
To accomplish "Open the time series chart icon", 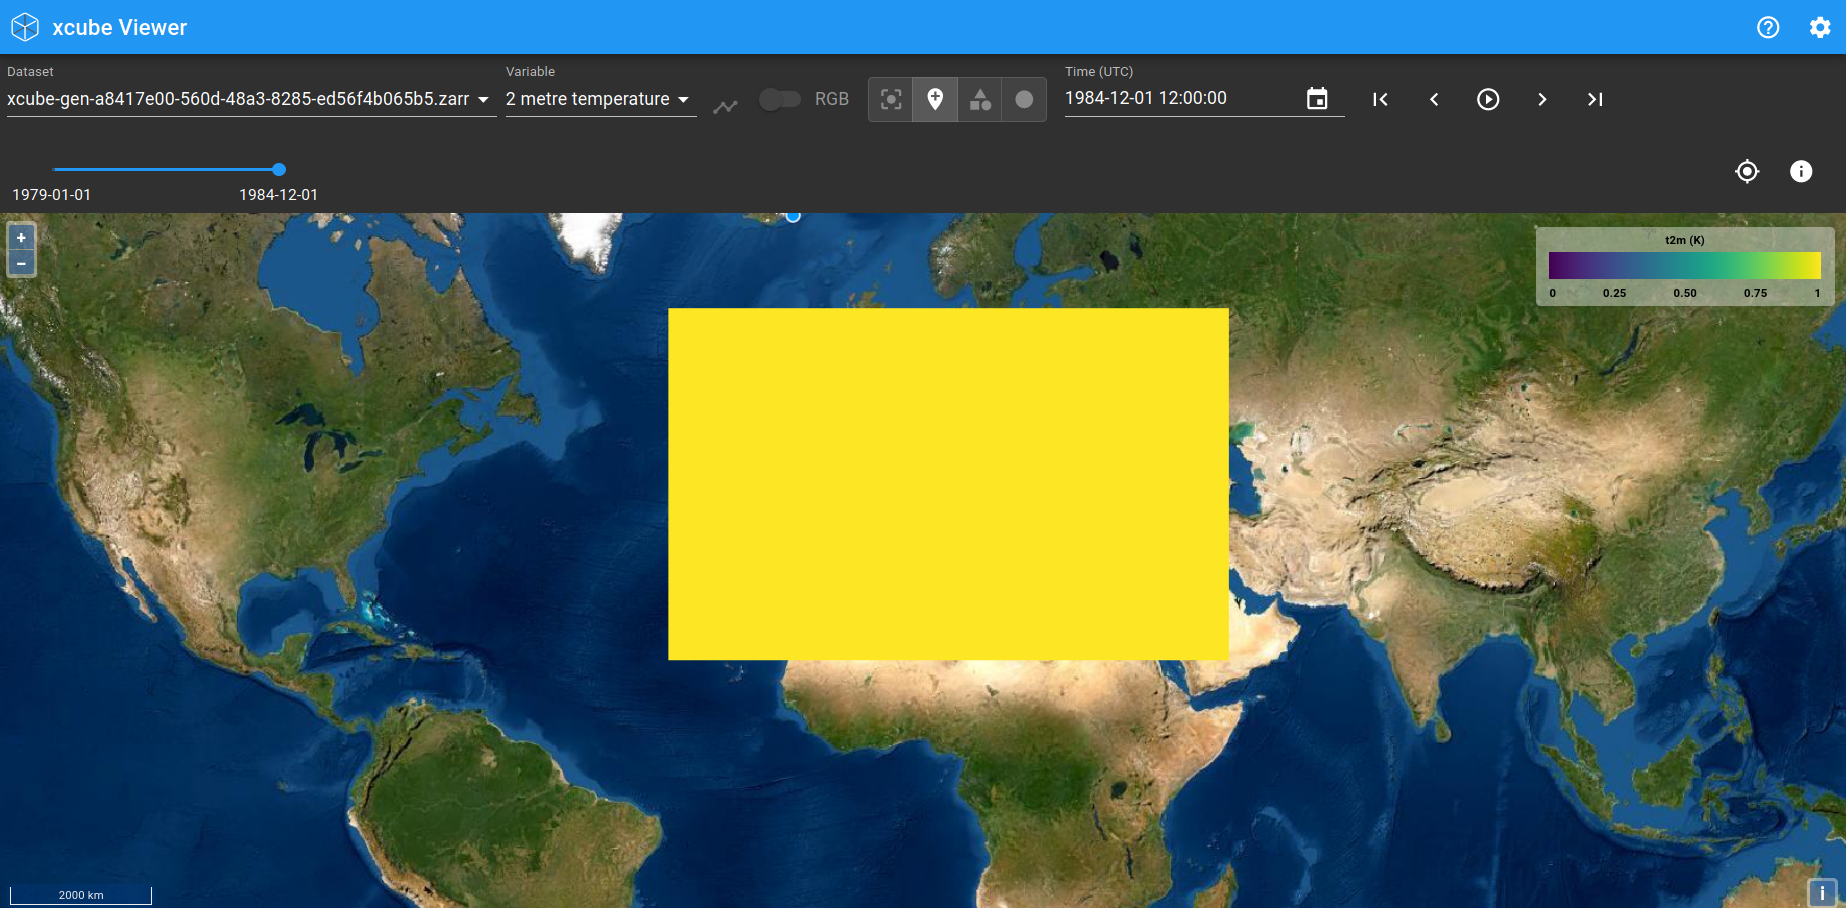I will pyautogui.click(x=725, y=105).
